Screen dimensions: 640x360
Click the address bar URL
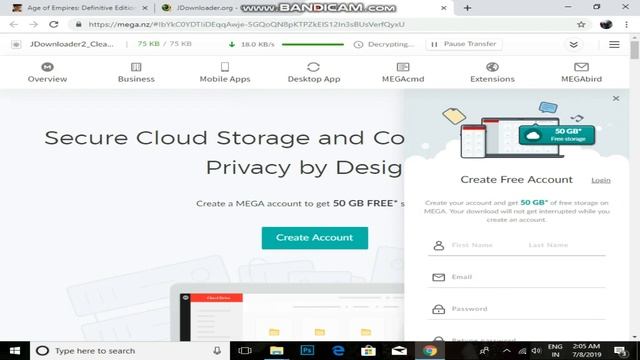coord(247,24)
